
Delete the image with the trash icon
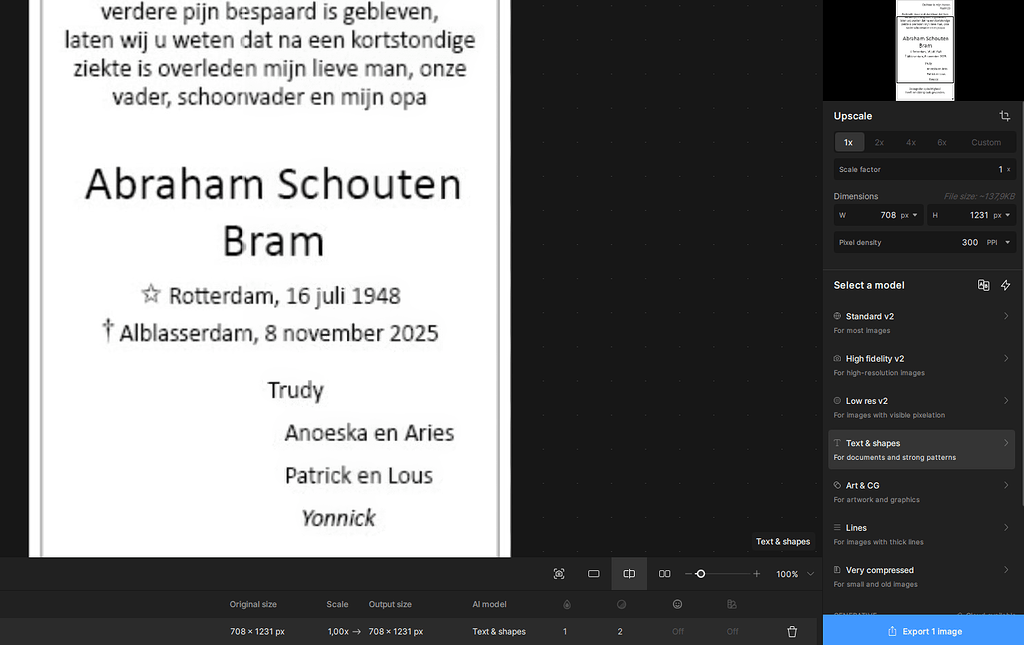(x=792, y=632)
